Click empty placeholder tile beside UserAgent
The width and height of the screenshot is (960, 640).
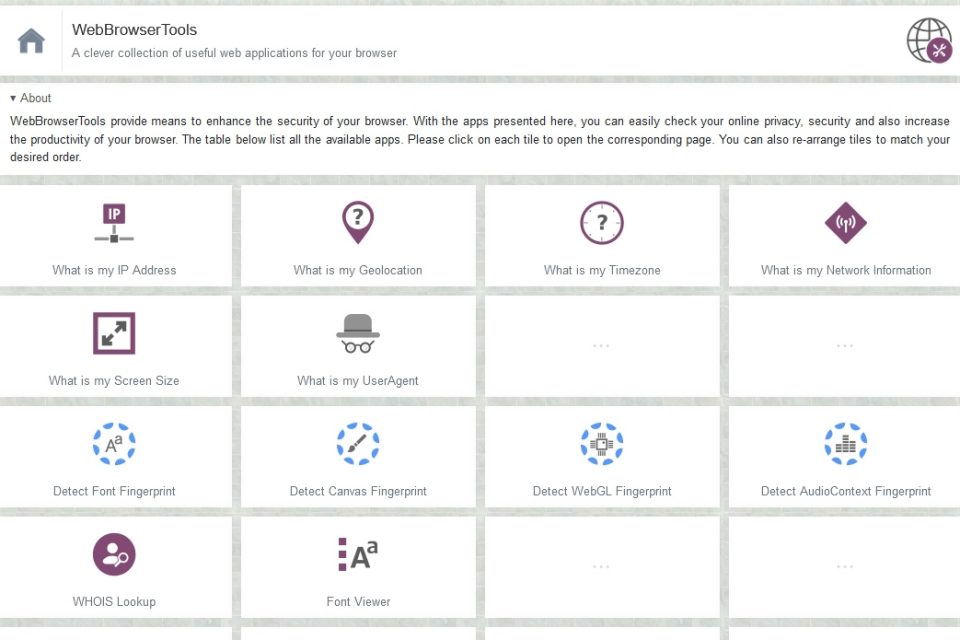click(x=602, y=346)
